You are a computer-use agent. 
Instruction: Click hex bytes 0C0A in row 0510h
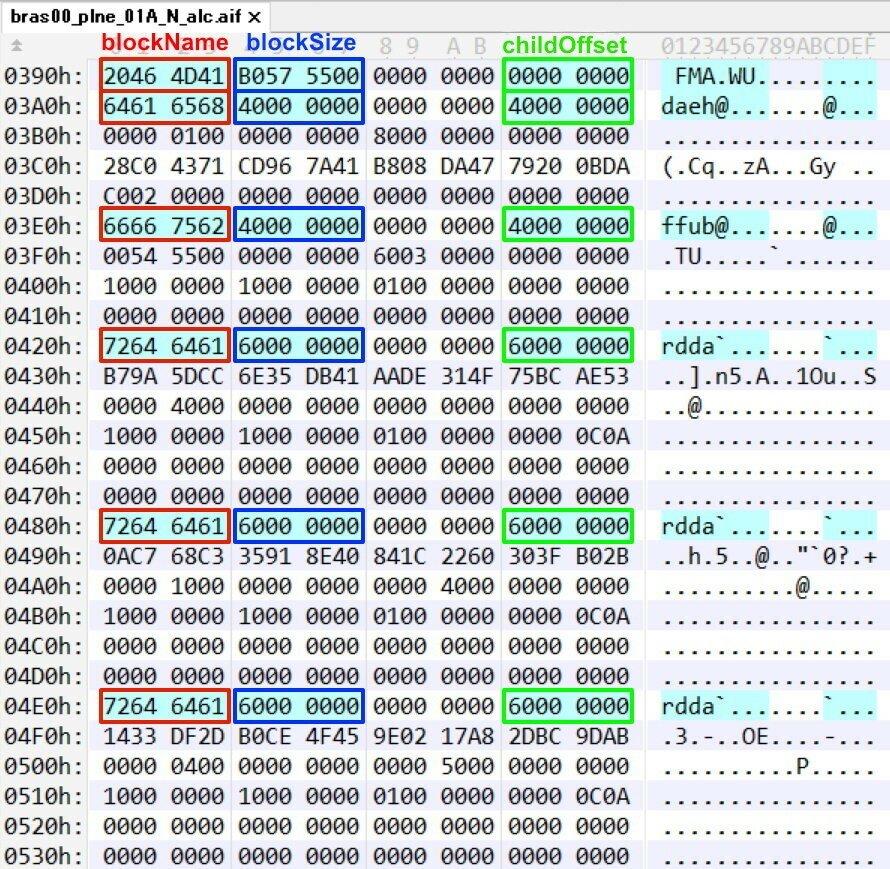[602, 796]
